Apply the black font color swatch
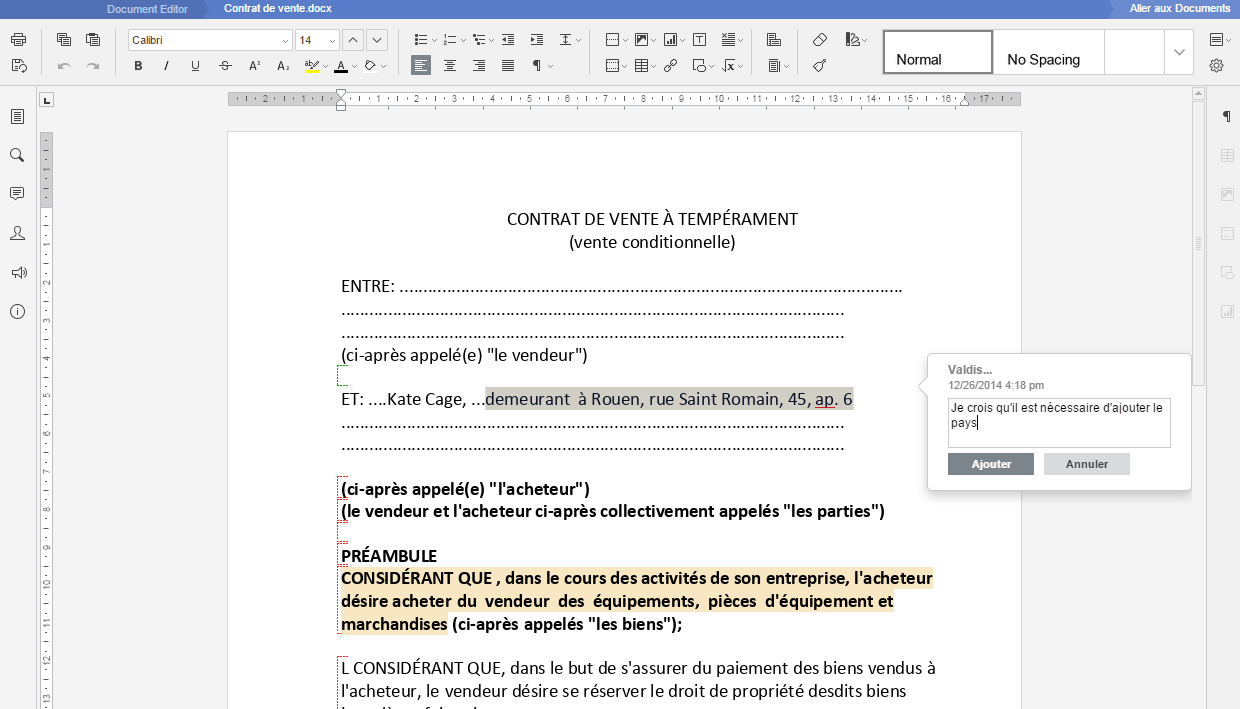This screenshot has height=709, width=1240. tap(341, 66)
